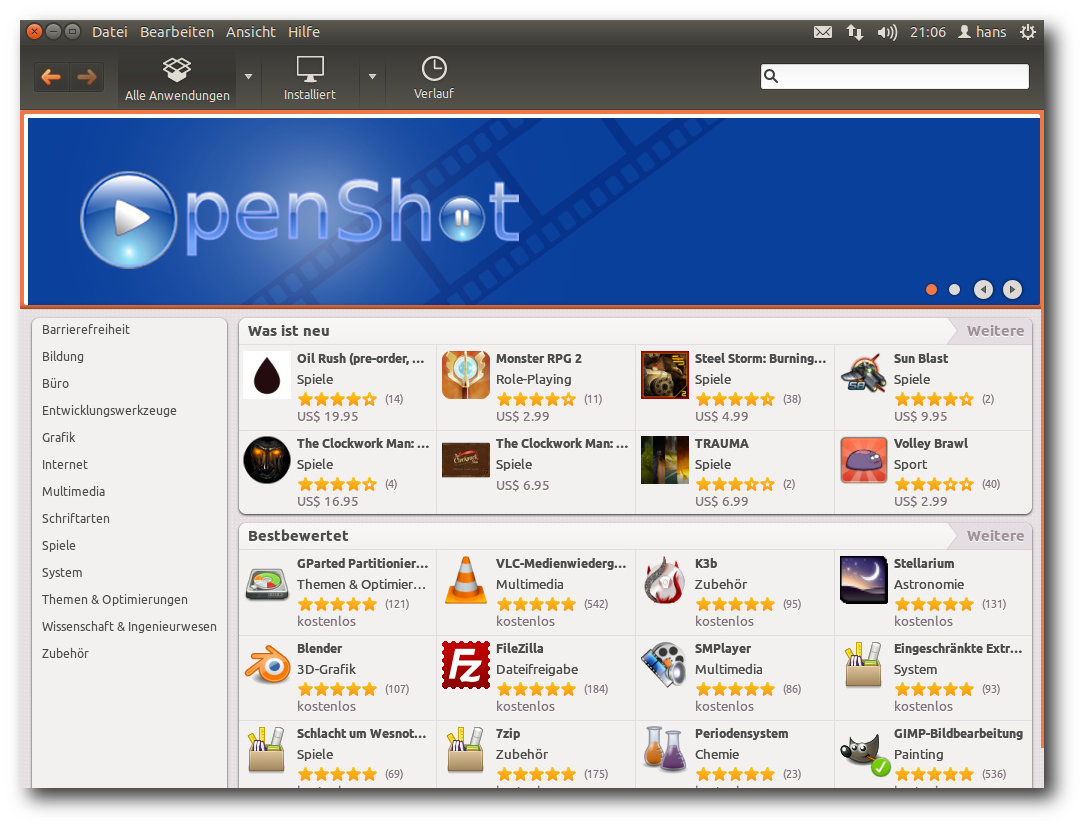Screen dimensions: 1084x828
Task: Open Blender icon
Action: pos(267,665)
